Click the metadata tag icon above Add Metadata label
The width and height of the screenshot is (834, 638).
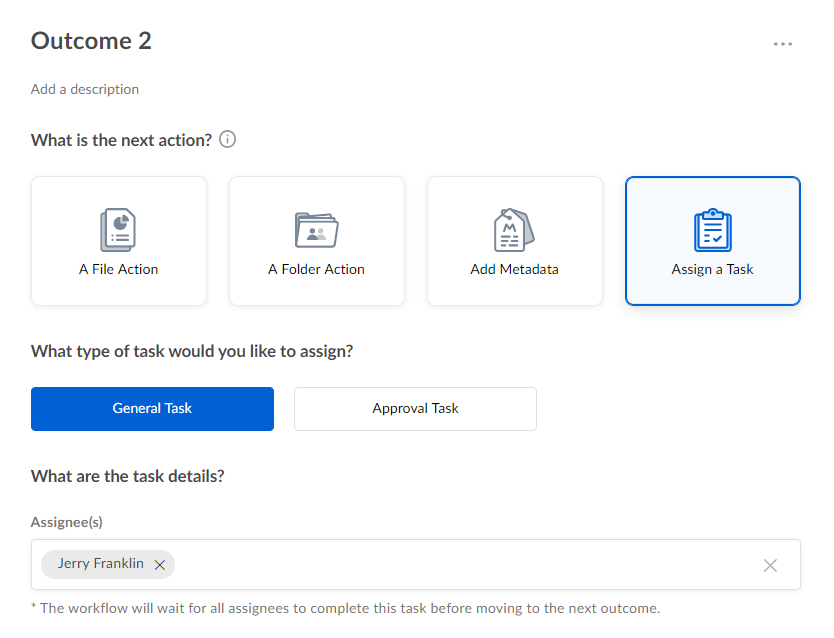point(514,230)
